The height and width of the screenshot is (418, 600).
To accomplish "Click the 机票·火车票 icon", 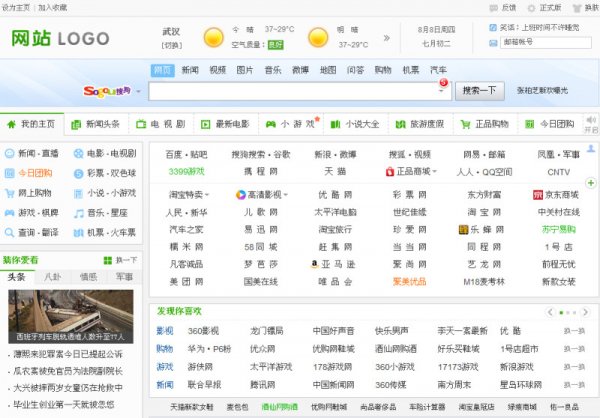I will (x=78, y=233).
